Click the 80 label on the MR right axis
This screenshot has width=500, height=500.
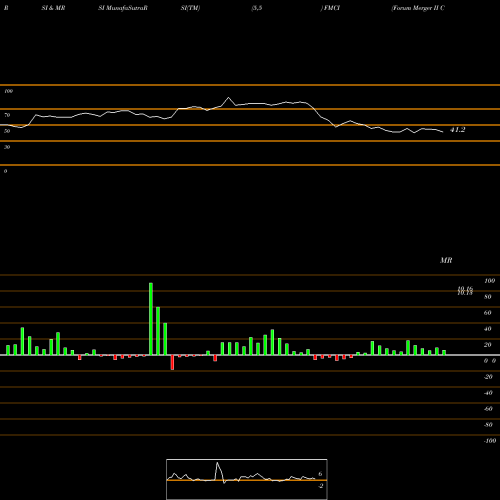(x=488, y=297)
